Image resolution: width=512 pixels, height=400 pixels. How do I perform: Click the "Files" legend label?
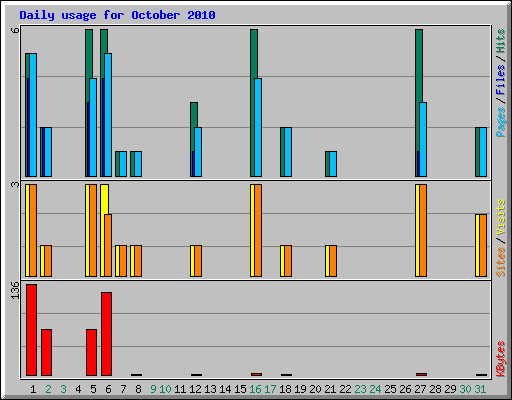coord(501,80)
